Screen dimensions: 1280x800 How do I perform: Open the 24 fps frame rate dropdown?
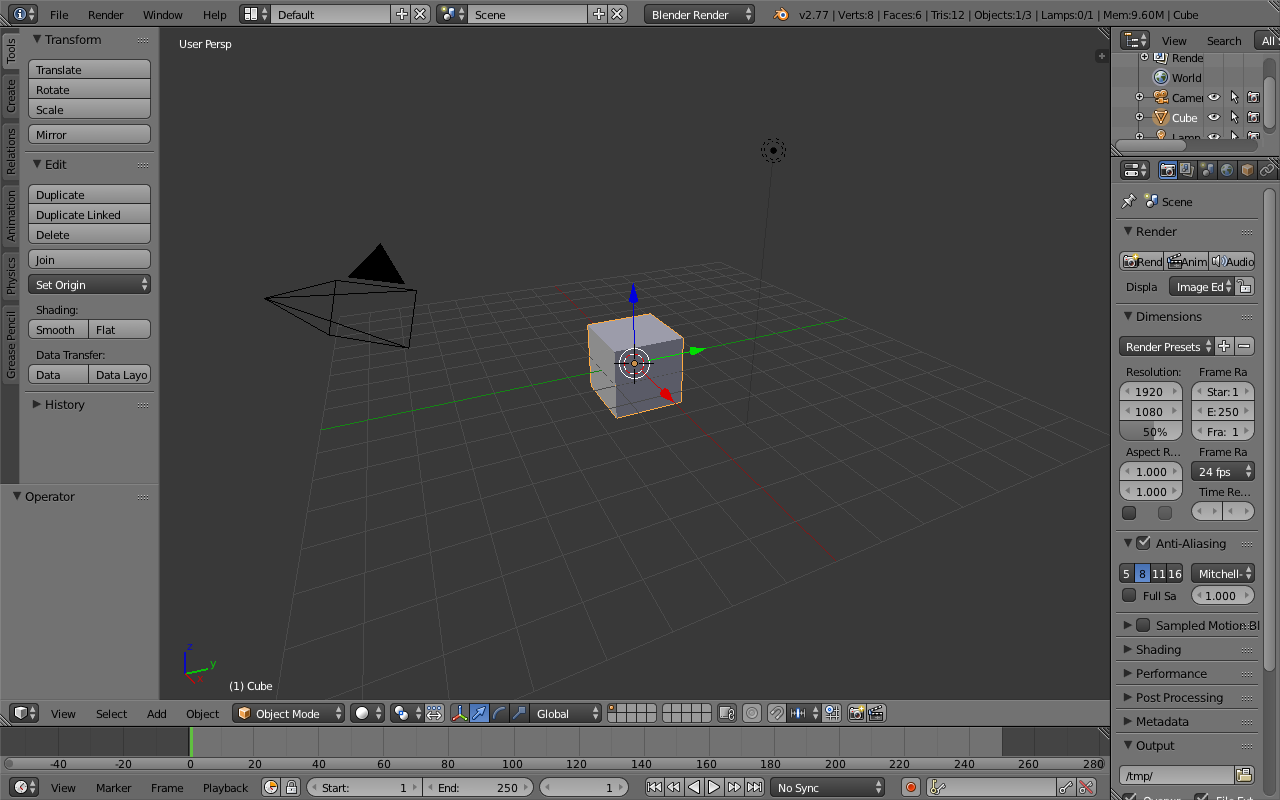[1223, 471]
